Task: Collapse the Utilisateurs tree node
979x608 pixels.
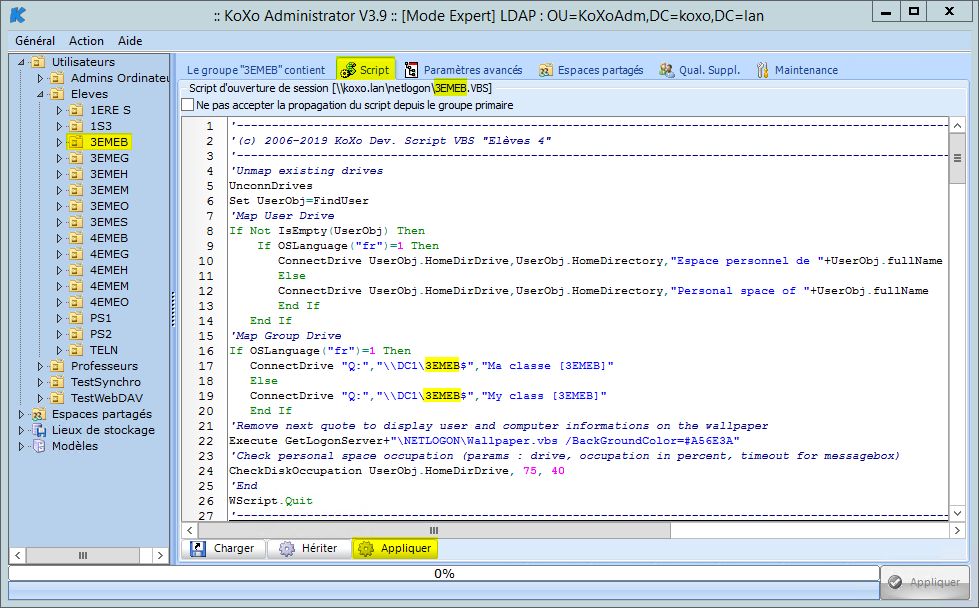Action: pyautogui.click(x=21, y=62)
